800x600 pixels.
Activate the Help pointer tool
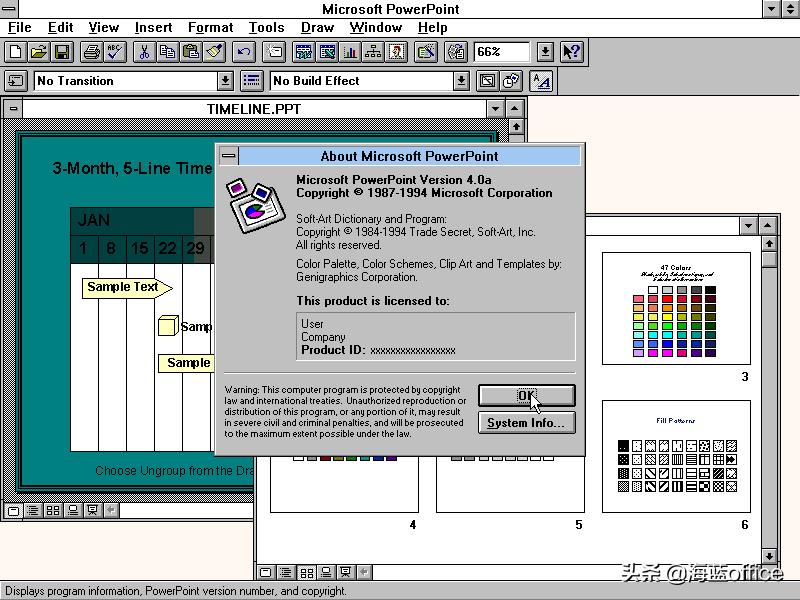569,52
